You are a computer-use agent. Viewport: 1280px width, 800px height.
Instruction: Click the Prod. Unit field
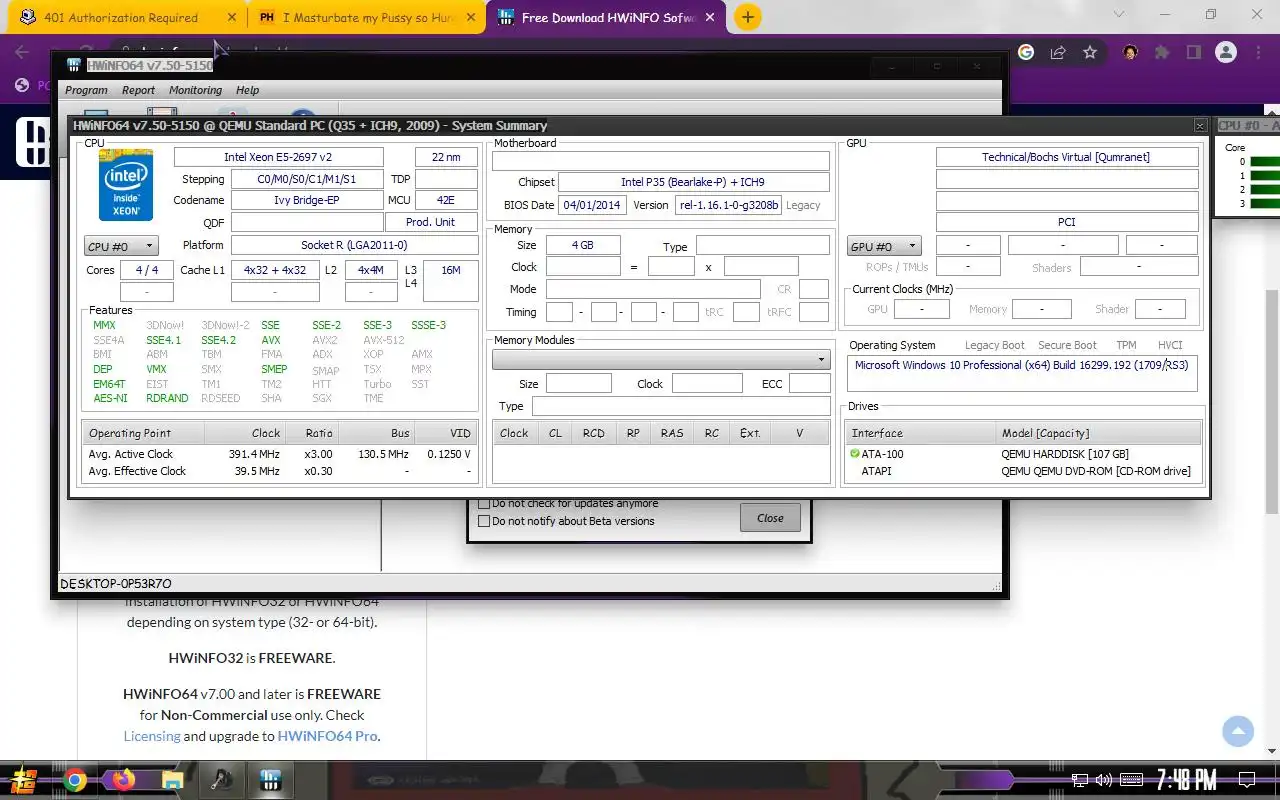[x=431, y=222]
